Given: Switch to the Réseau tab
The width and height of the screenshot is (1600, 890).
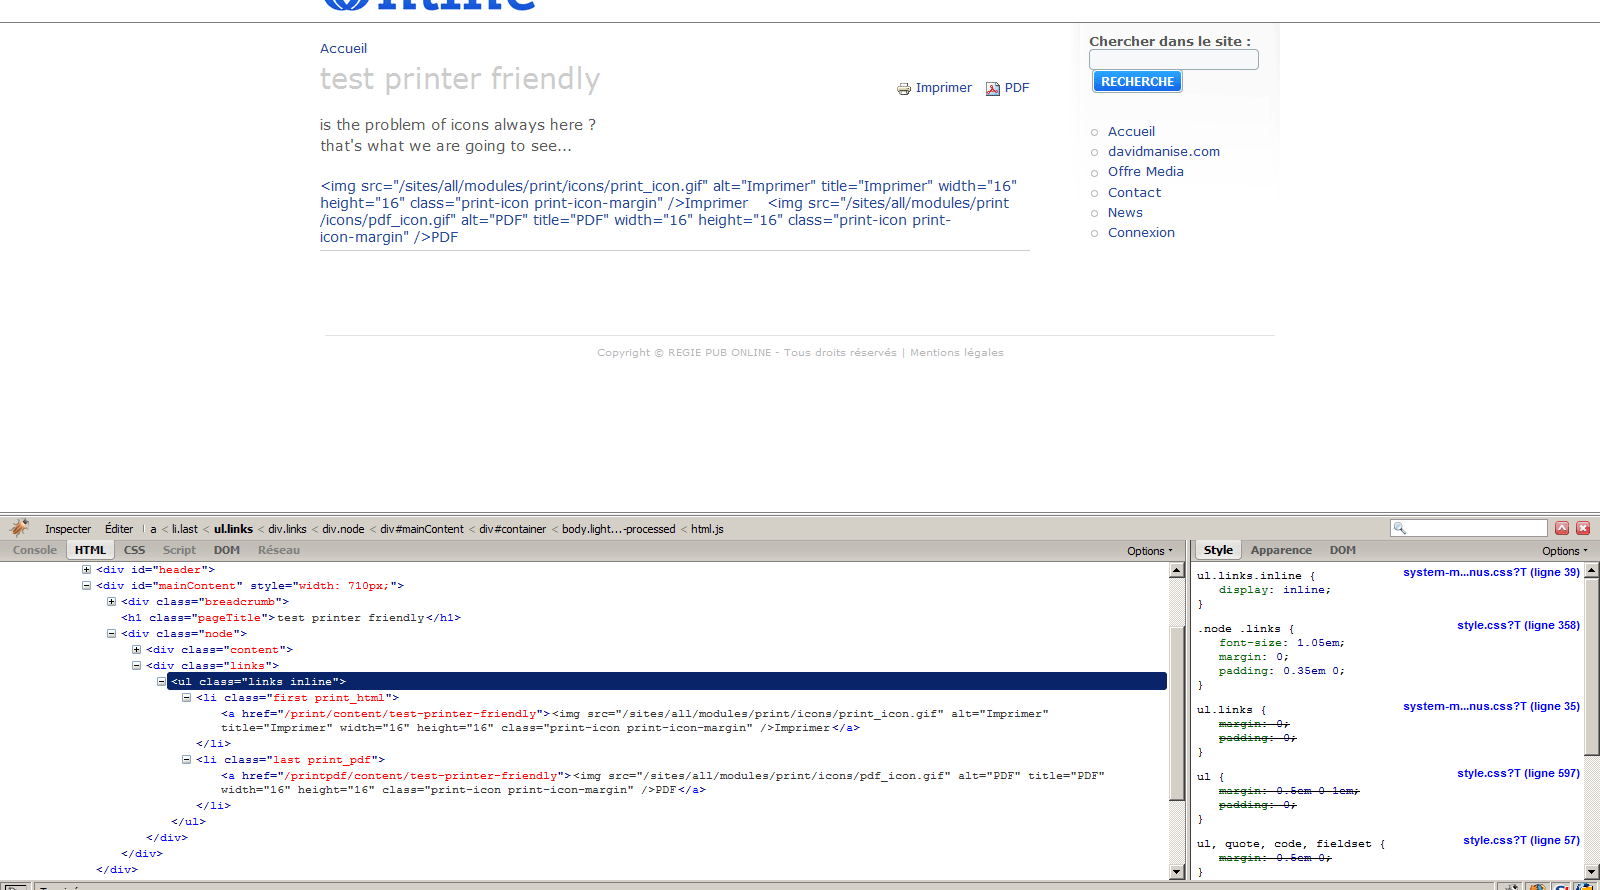Looking at the screenshot, I should (279, 550).
